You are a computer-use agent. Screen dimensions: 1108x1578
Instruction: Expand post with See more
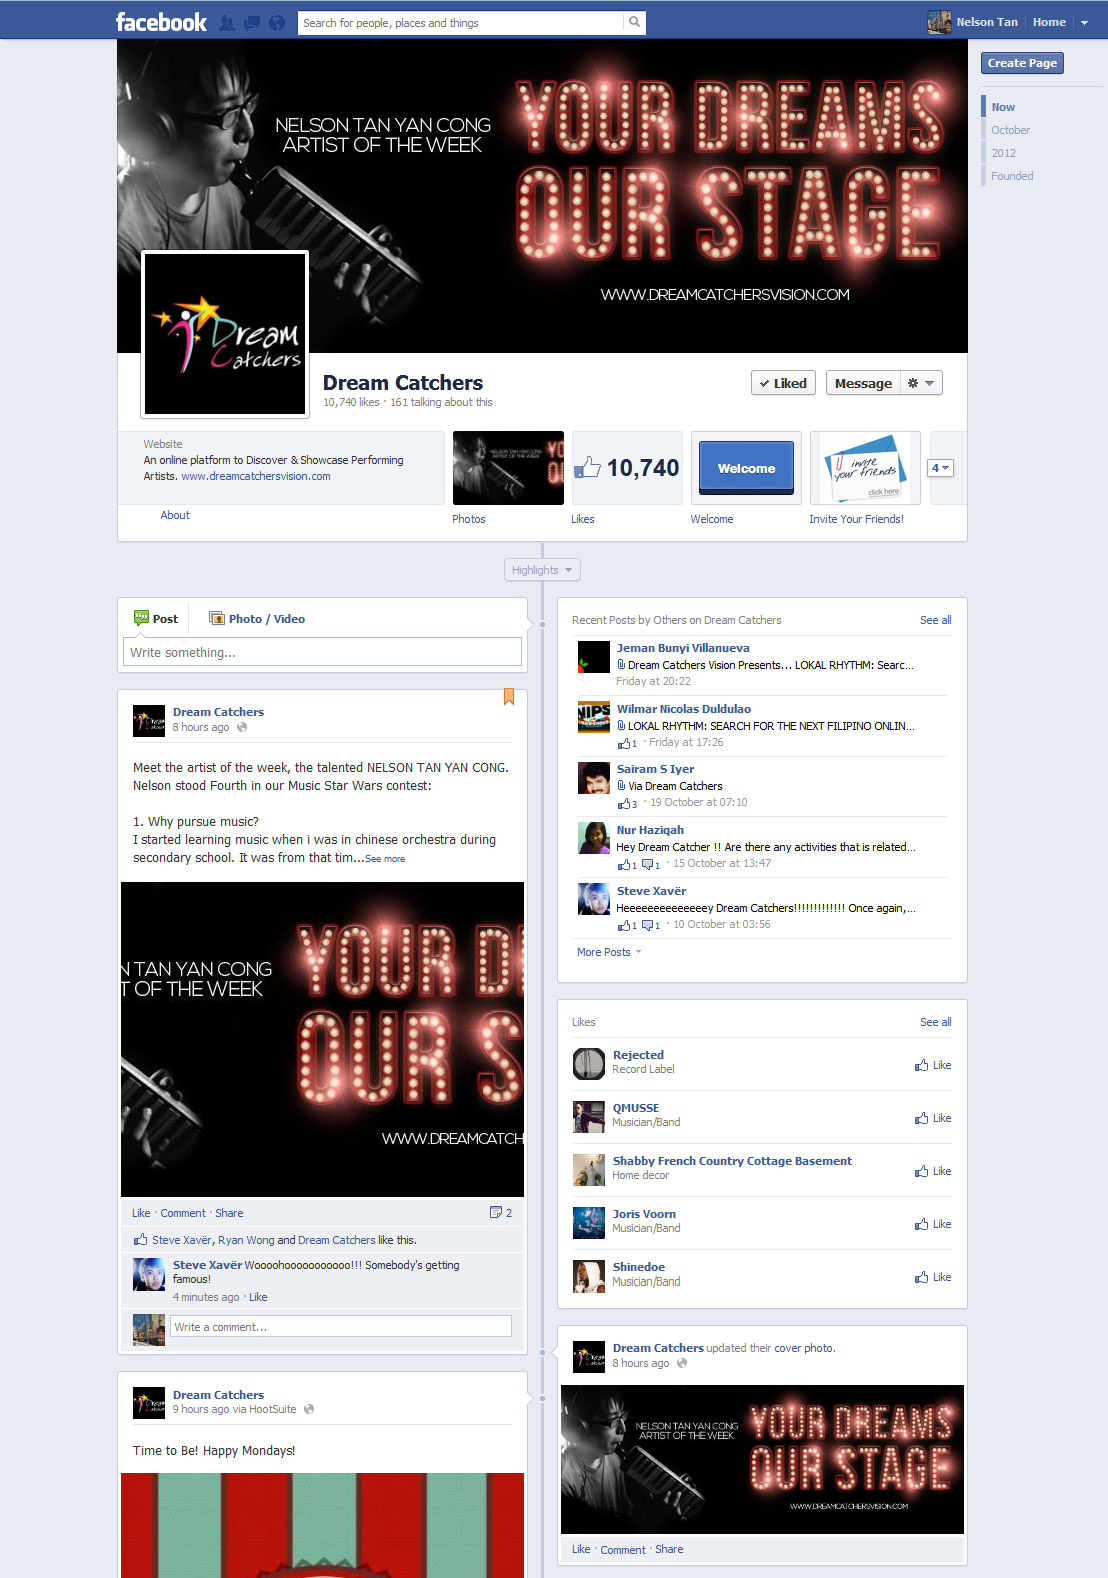[385, 859]
